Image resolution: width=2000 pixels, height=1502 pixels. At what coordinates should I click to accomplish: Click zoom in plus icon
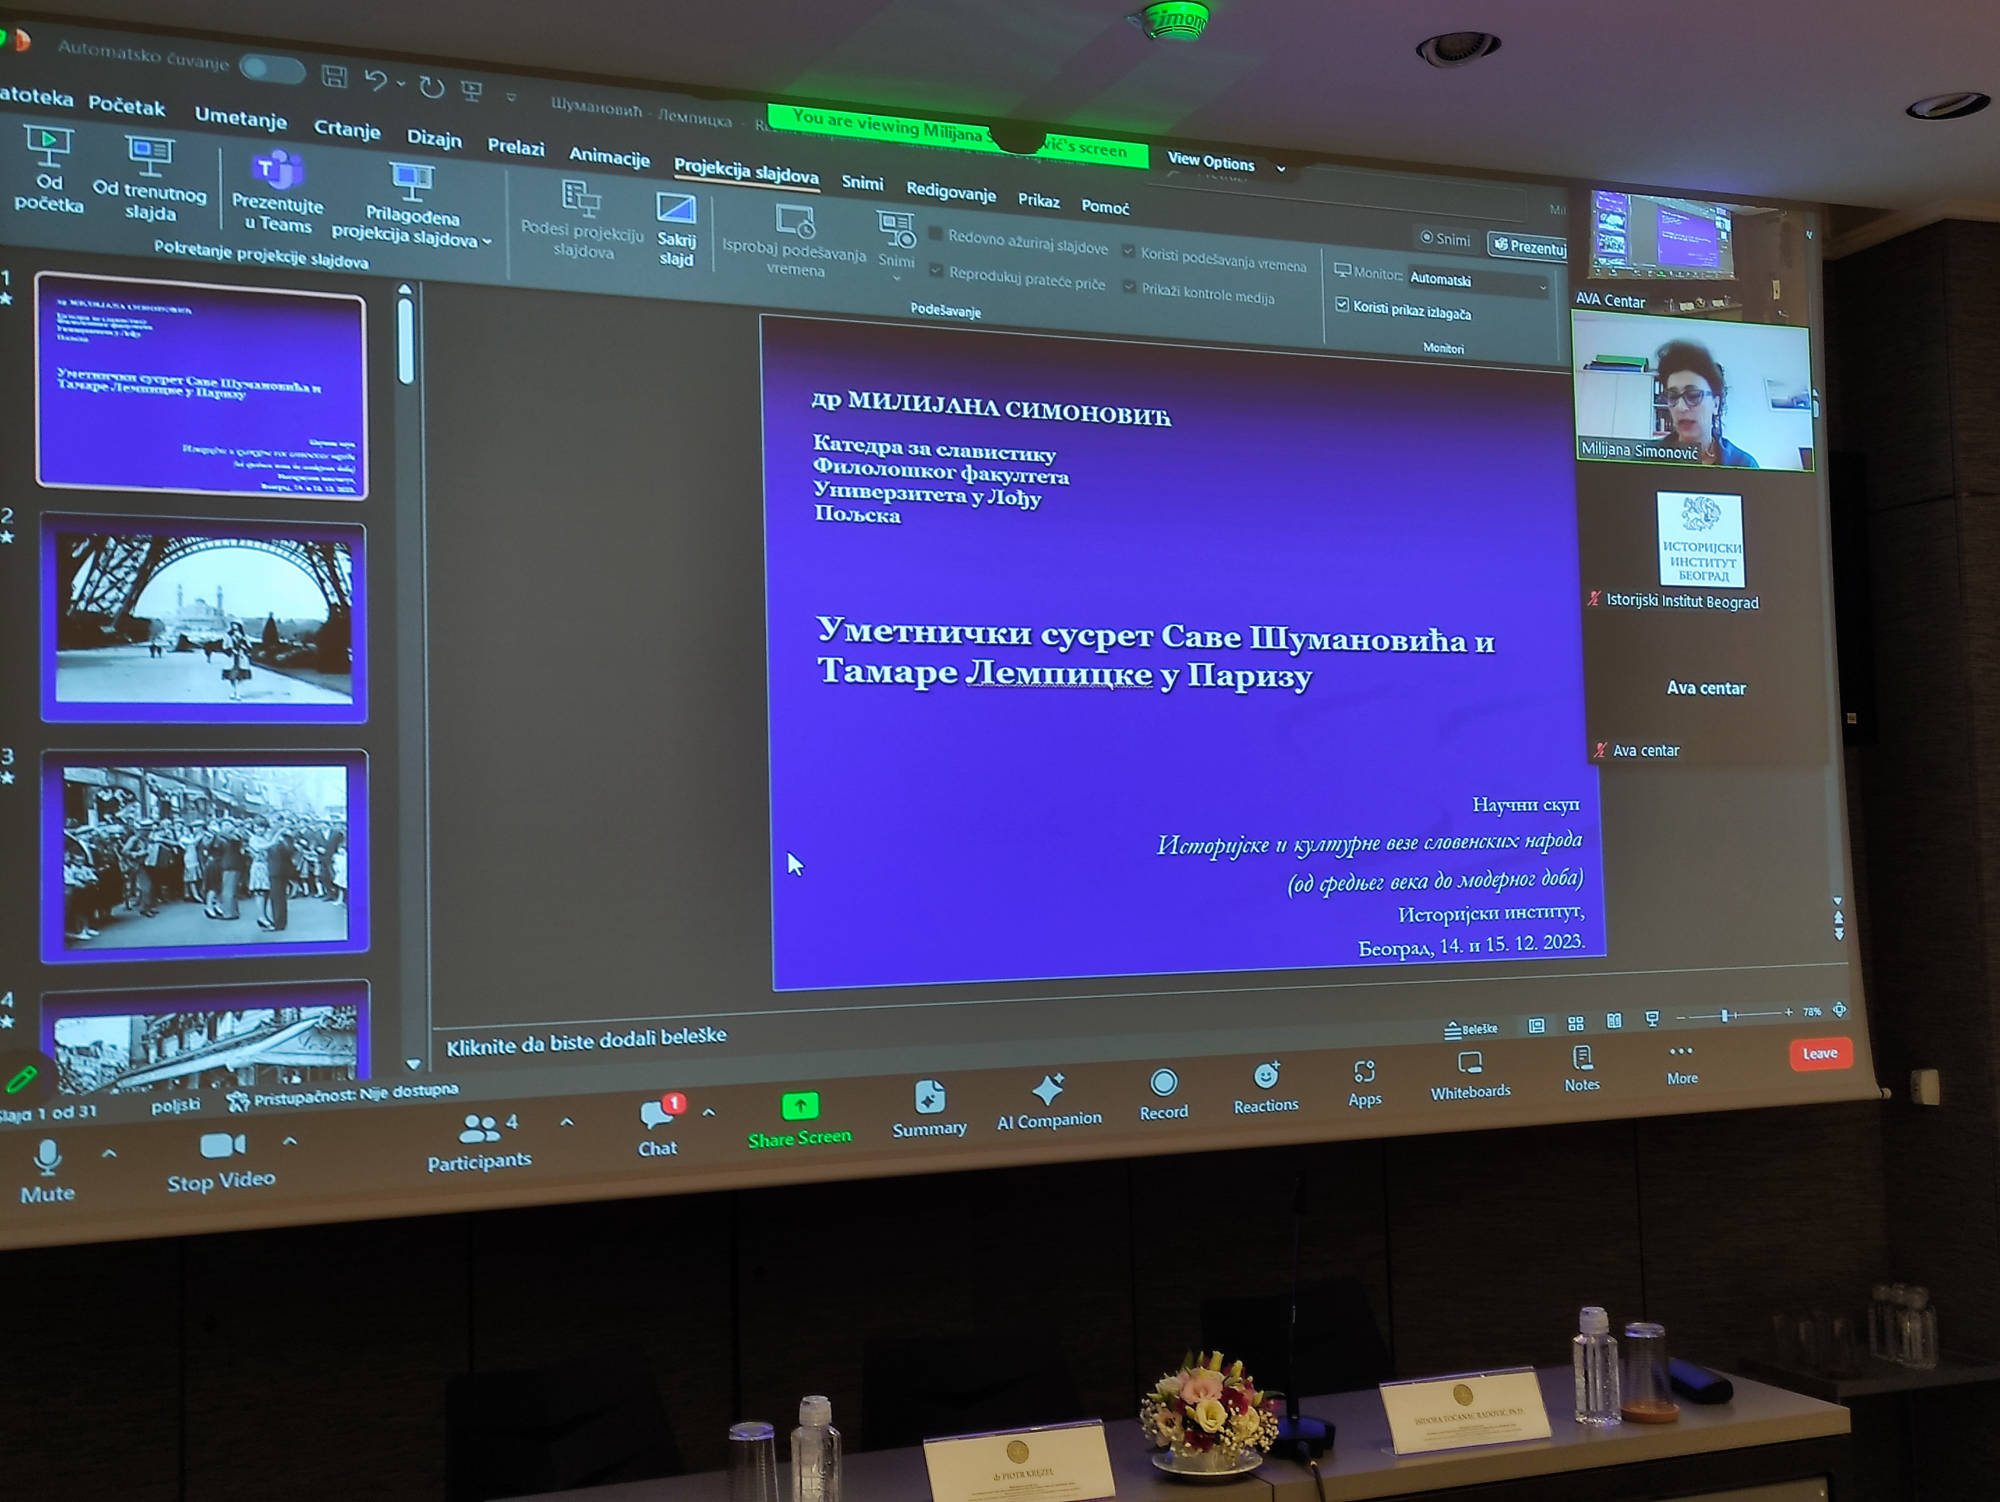point(1789,1012)
